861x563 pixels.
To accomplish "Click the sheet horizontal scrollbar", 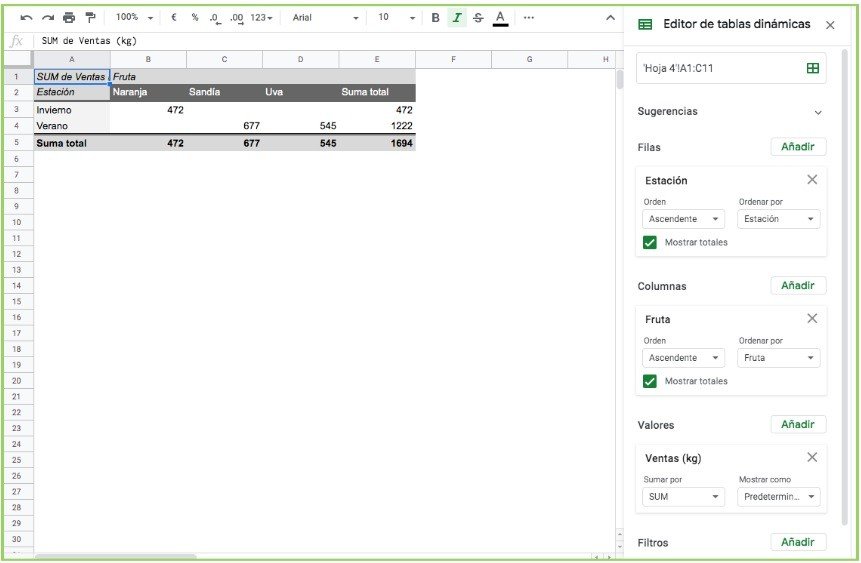I will [x=115, y=556].
